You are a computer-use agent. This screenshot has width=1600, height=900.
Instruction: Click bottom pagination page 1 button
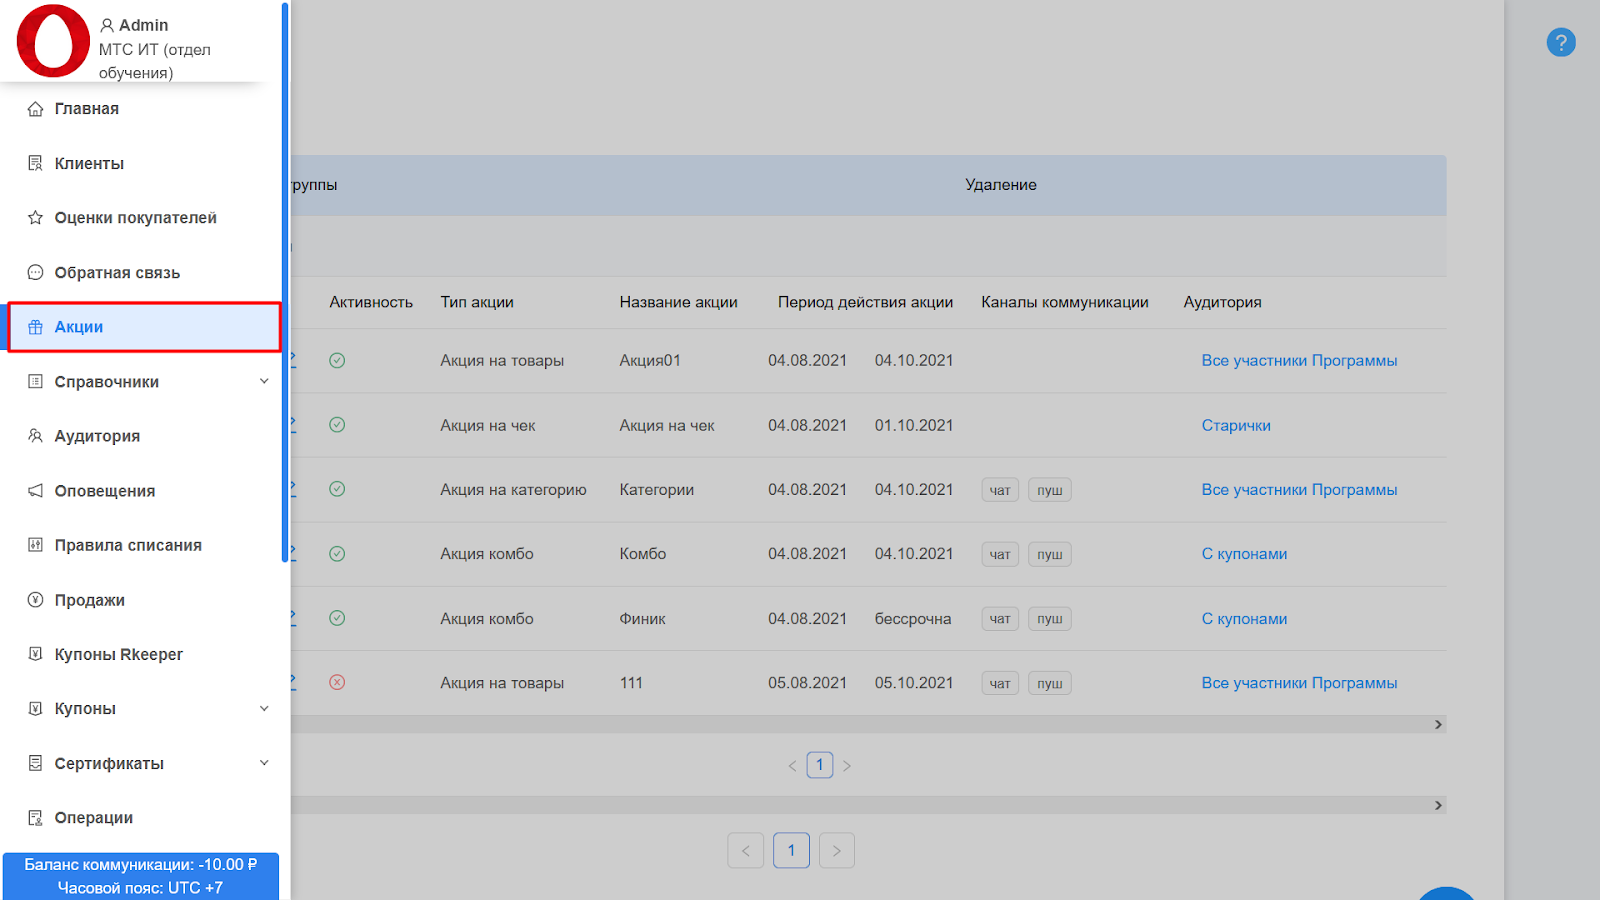click(791, 850)
